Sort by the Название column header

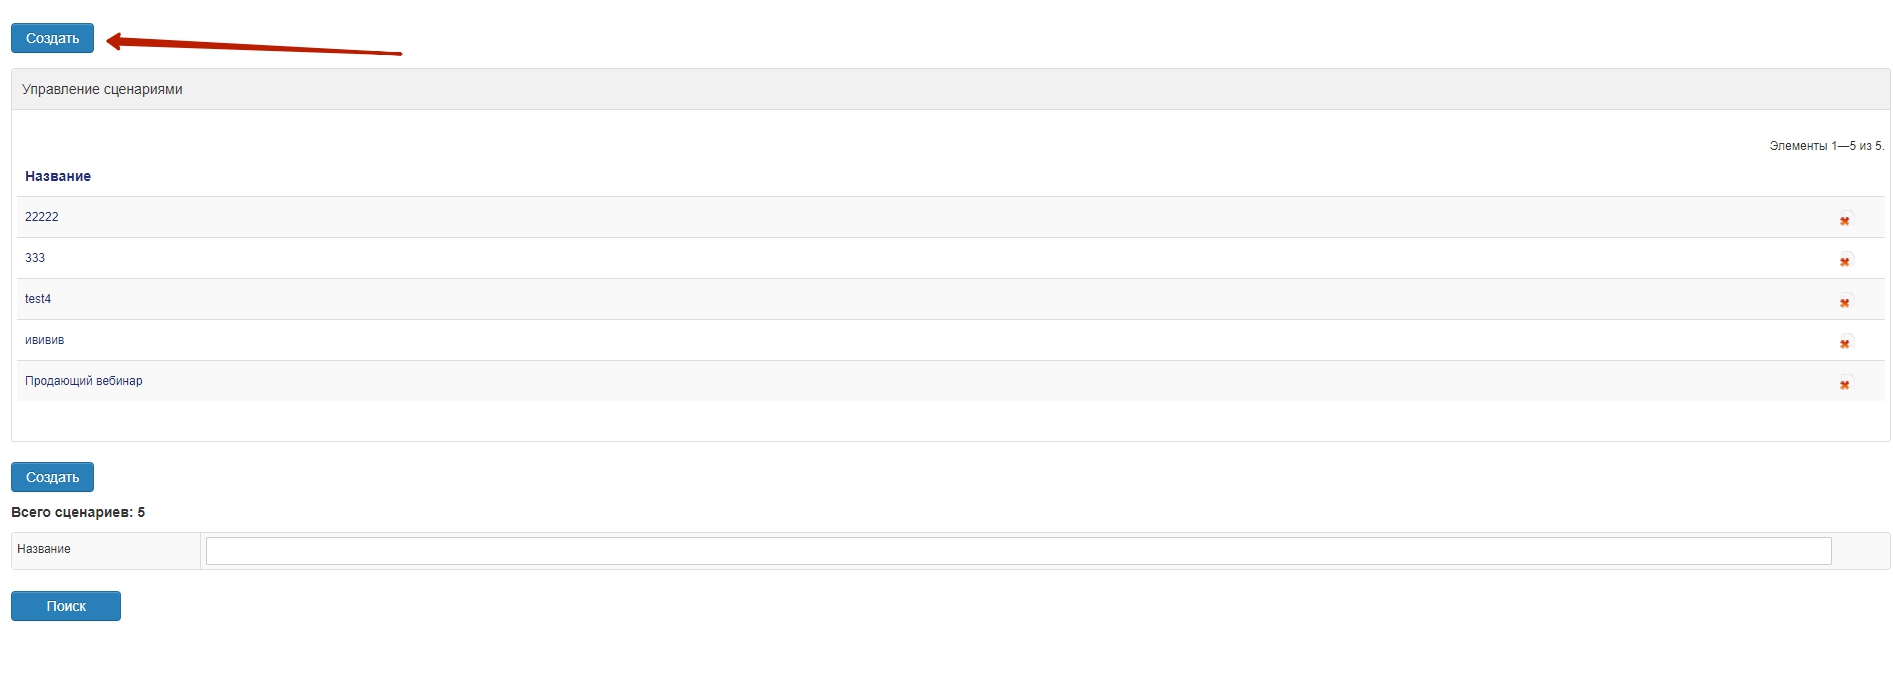coord(58,176)
